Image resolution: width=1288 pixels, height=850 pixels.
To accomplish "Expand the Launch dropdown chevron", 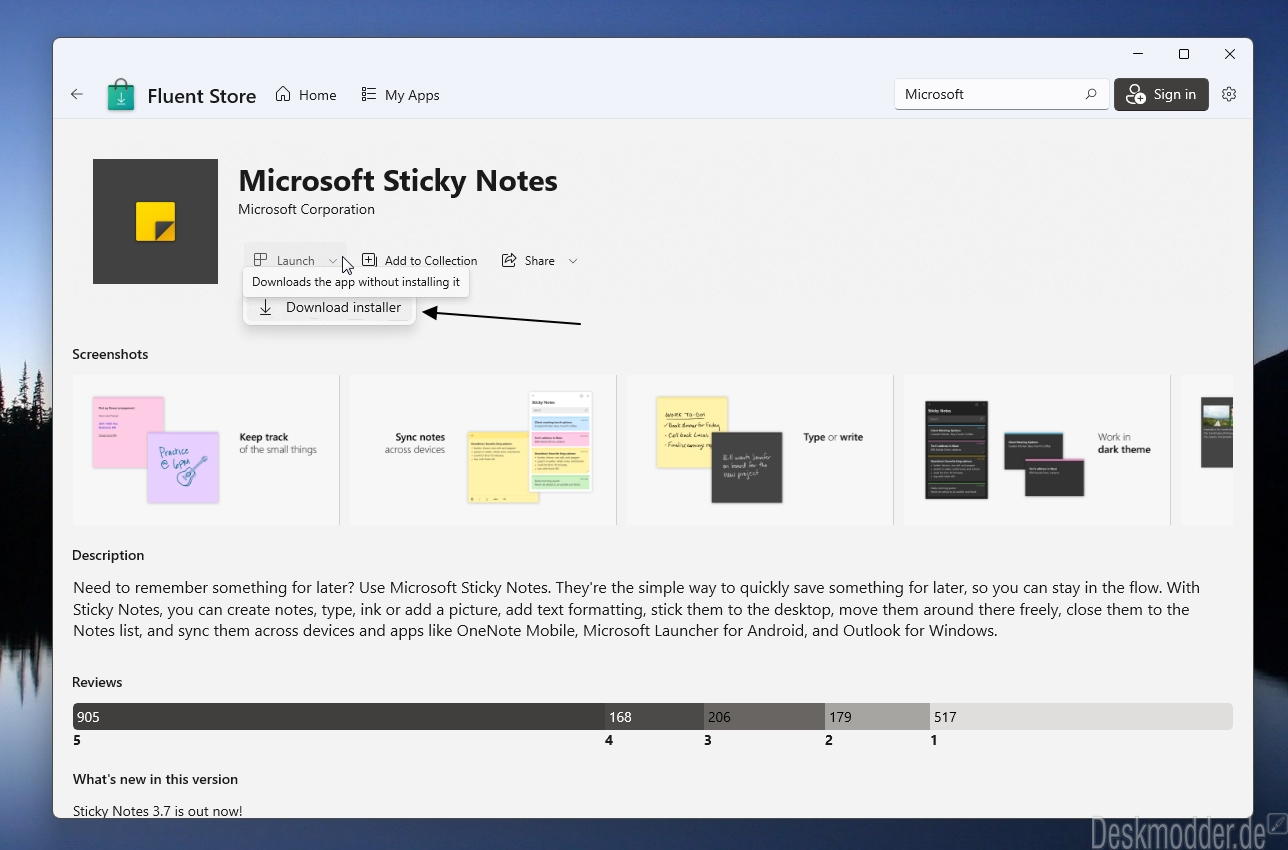I will point(333,261).
